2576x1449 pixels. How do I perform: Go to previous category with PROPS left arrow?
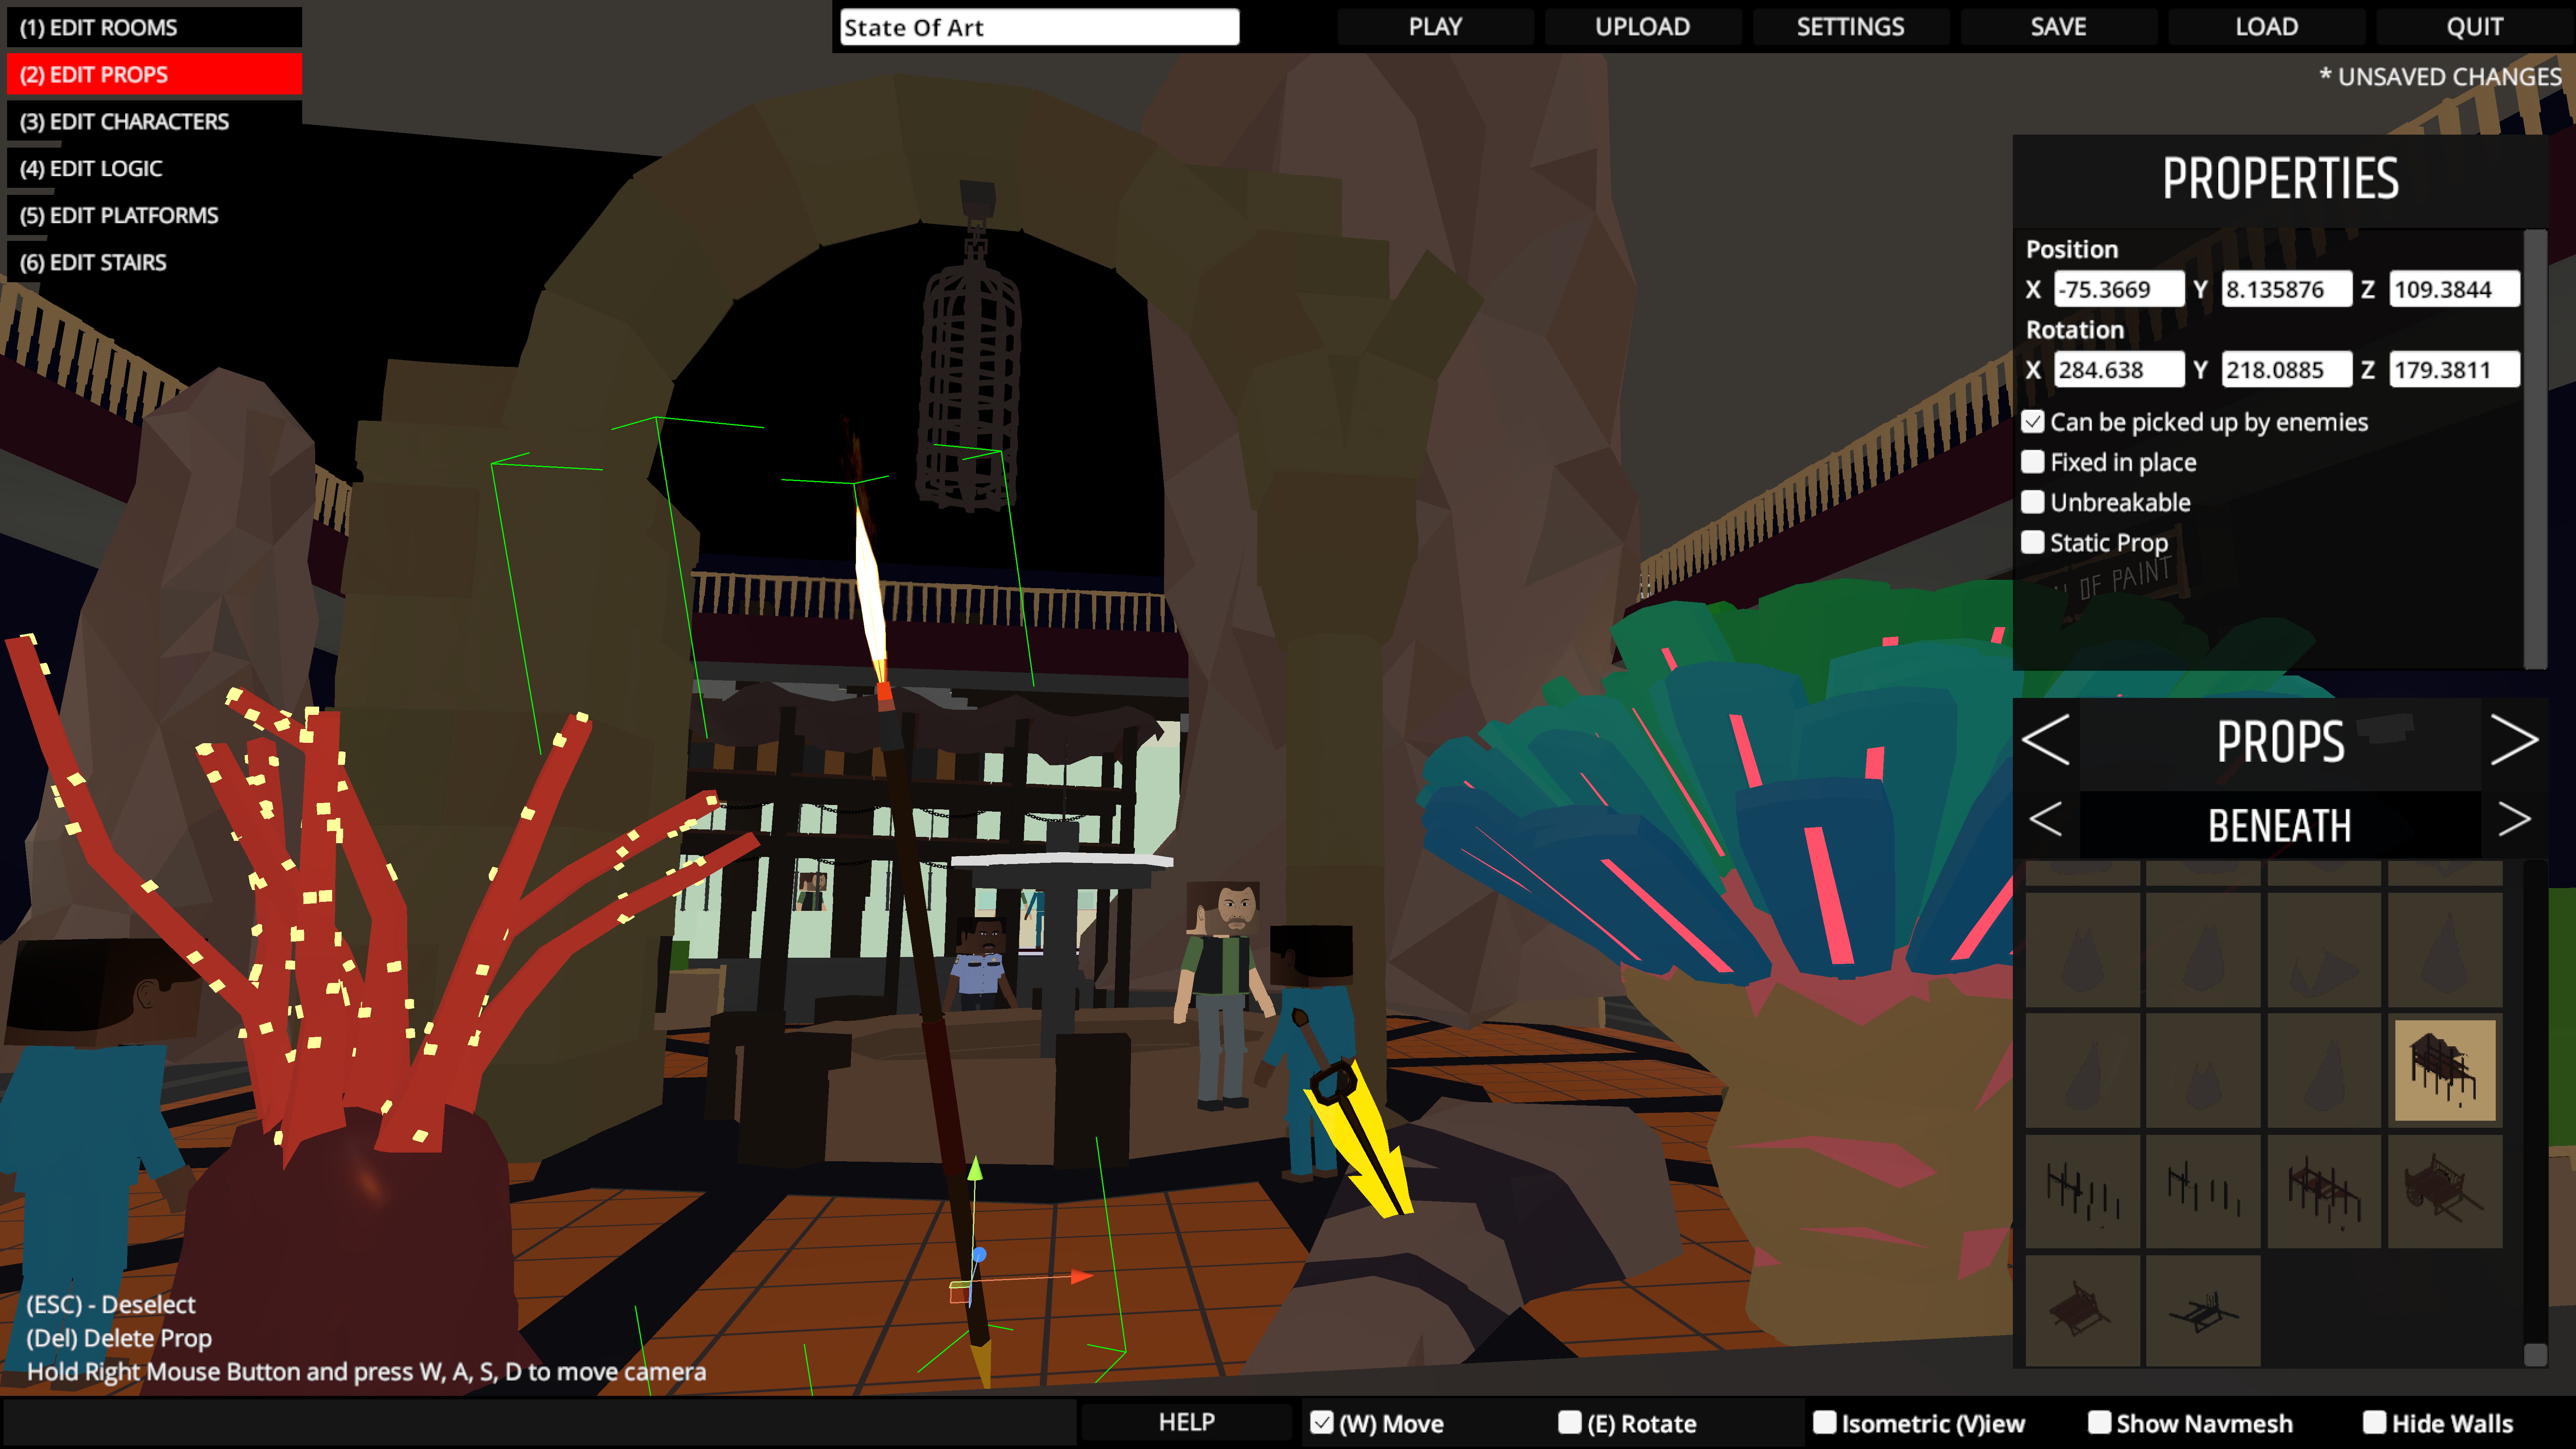pyautogui.click(x=2046, y=741)
